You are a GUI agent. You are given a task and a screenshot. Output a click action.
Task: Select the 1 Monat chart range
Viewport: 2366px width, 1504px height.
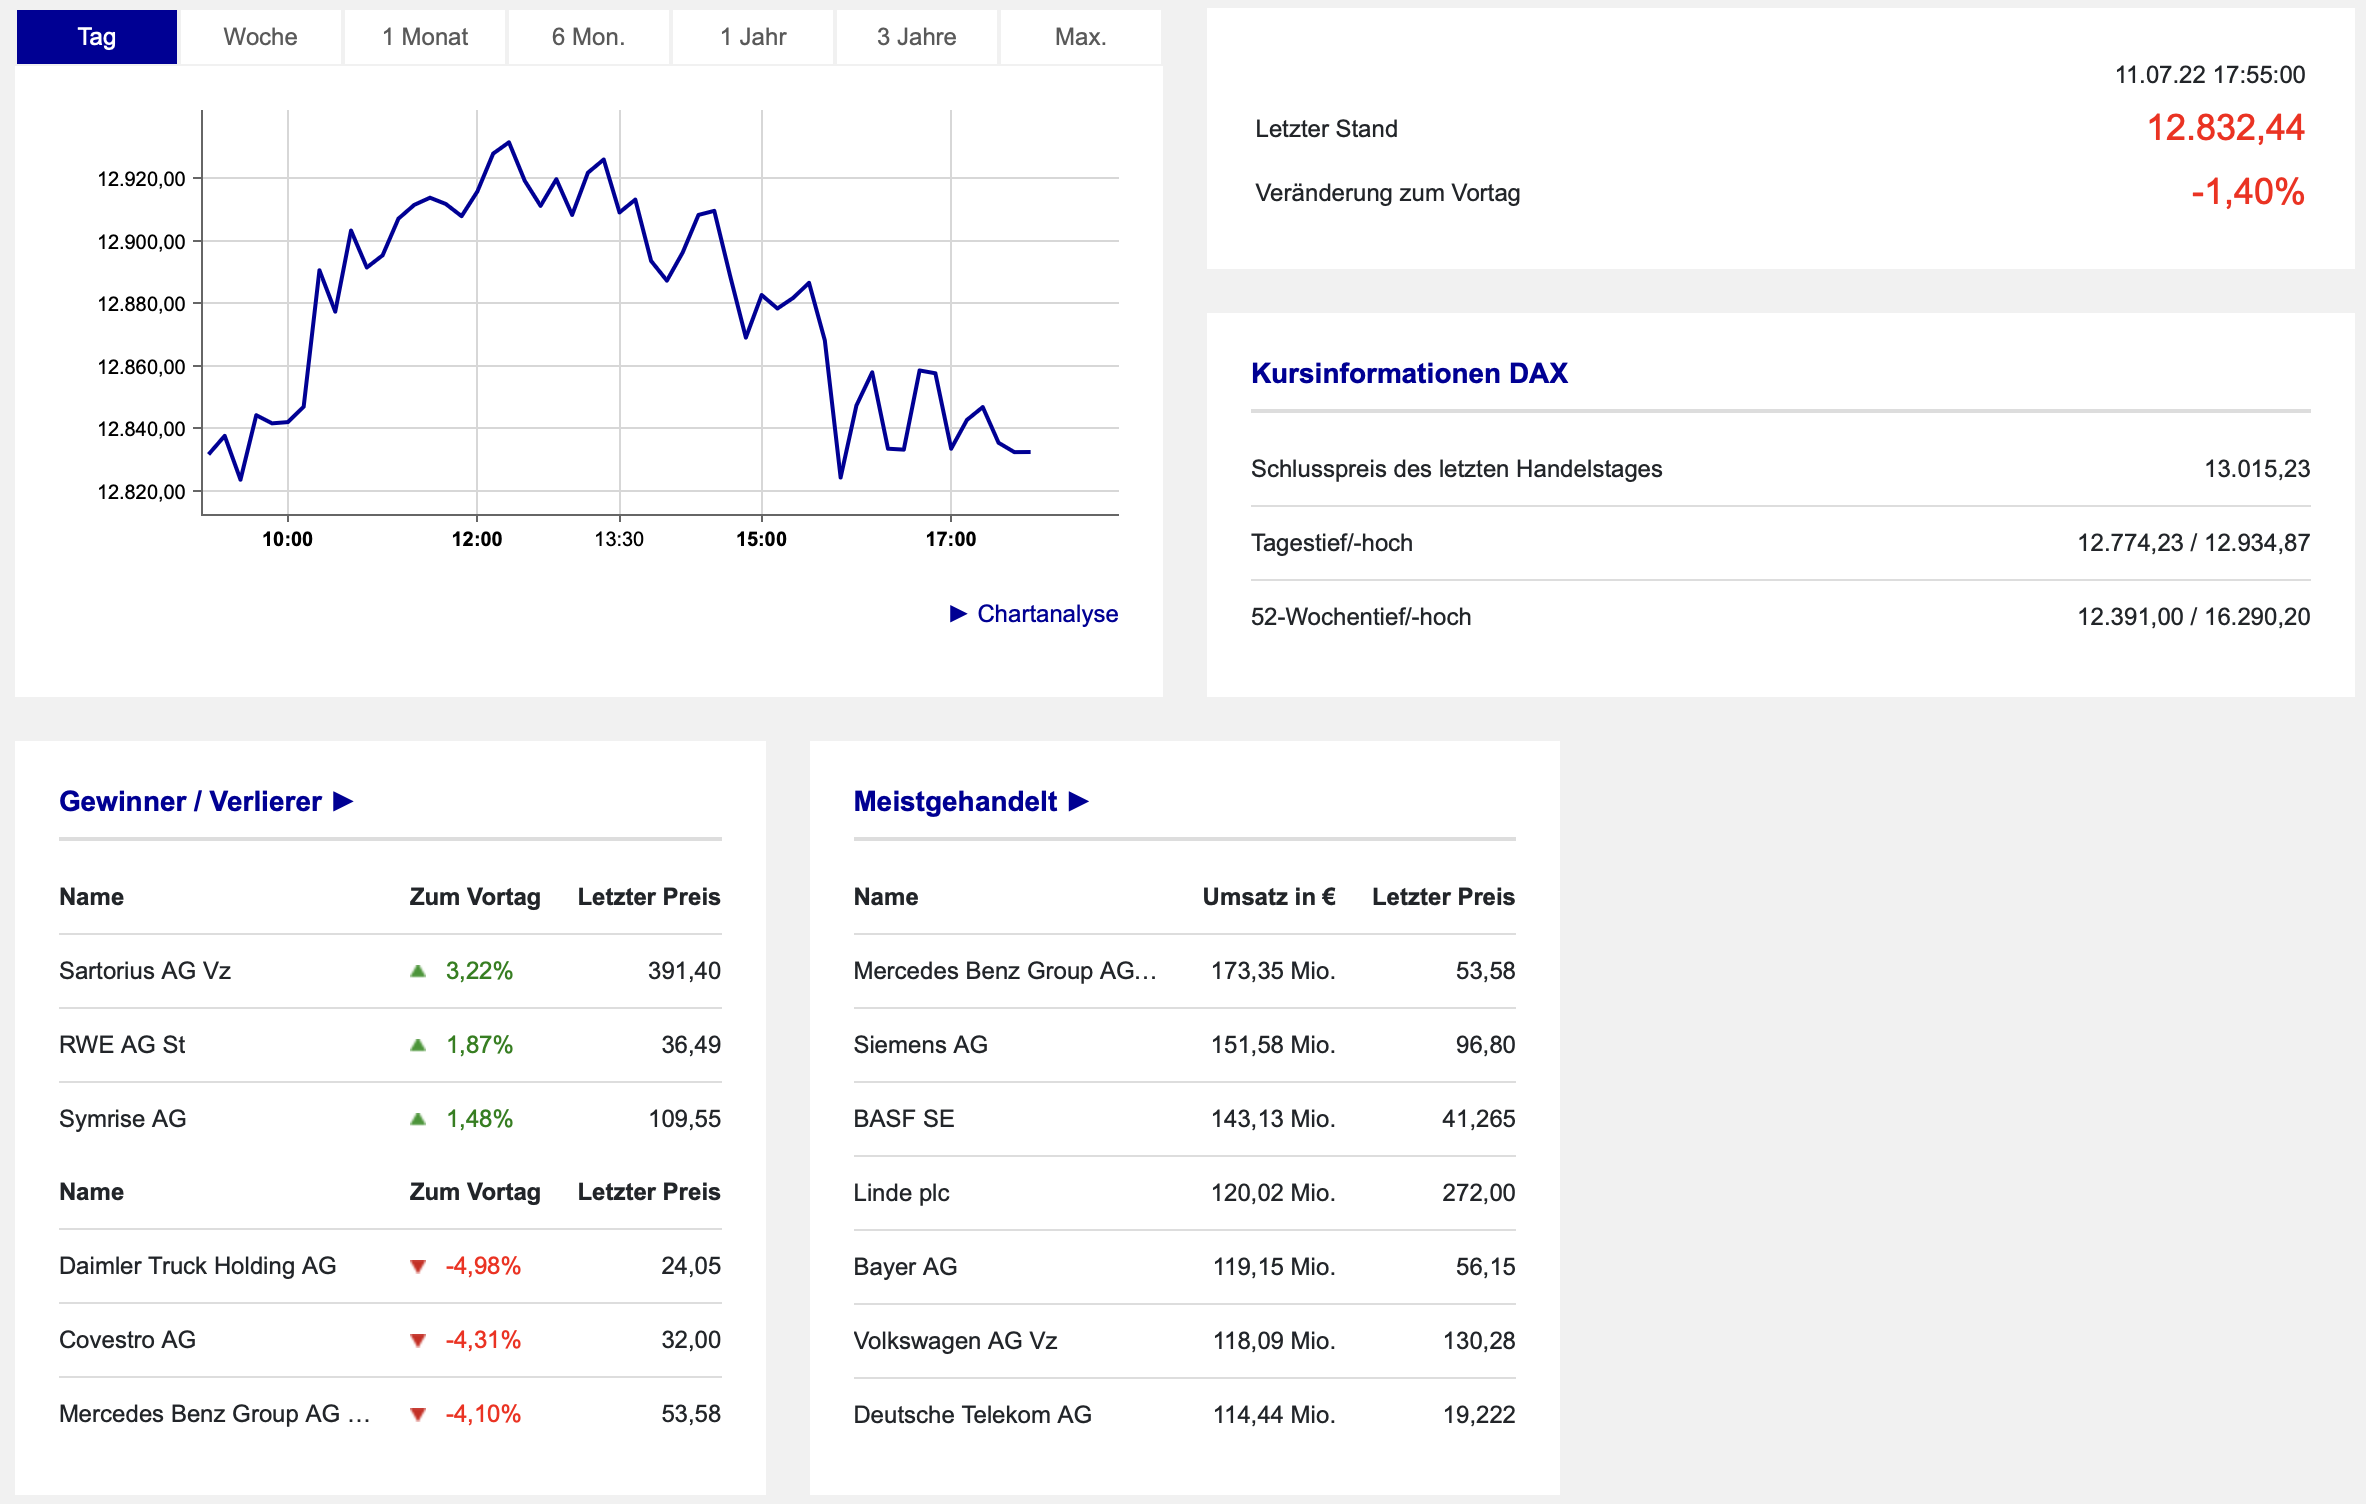point(425,37)
